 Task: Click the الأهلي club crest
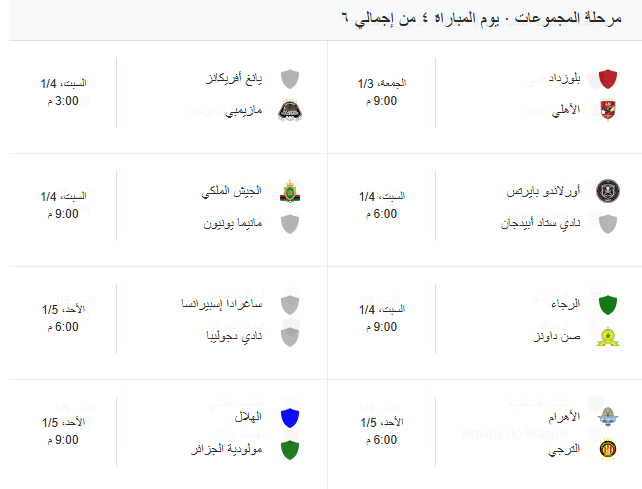pos(607,110)
